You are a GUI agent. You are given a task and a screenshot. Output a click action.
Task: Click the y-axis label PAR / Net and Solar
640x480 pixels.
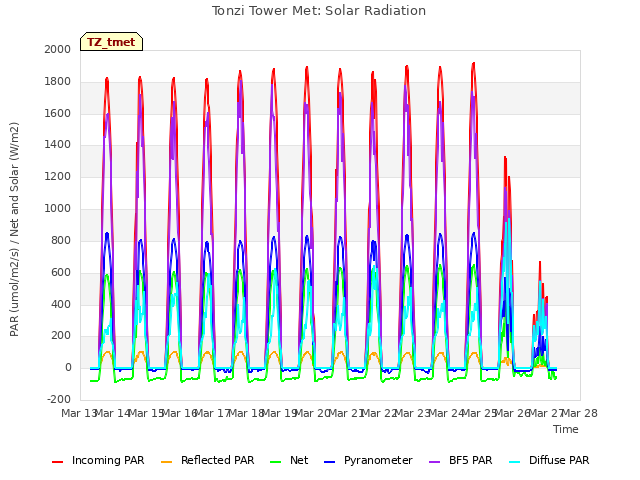point(14,229)
